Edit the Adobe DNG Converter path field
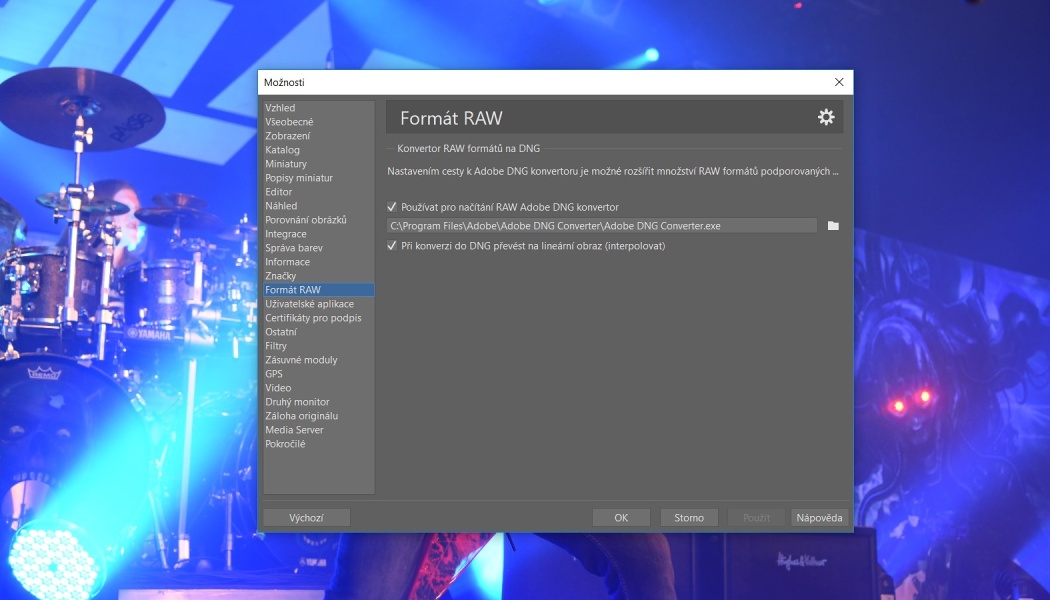 tap(601, 226)
